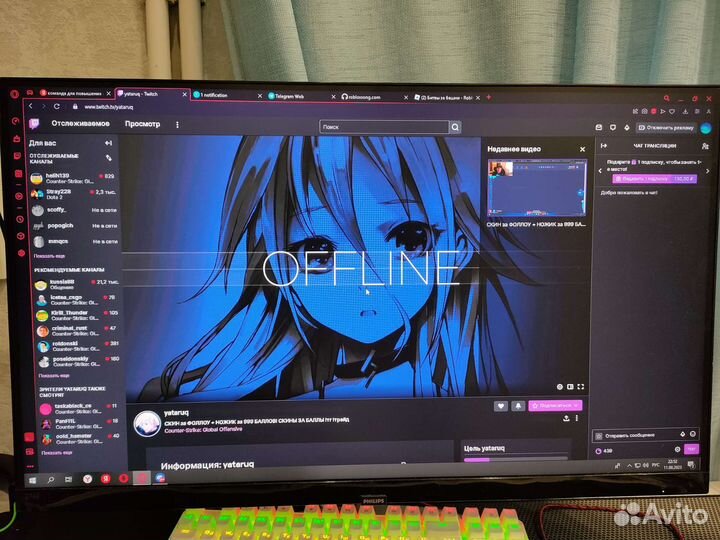Open the 'Просмотр' navigation item

(x=142, y=124)
